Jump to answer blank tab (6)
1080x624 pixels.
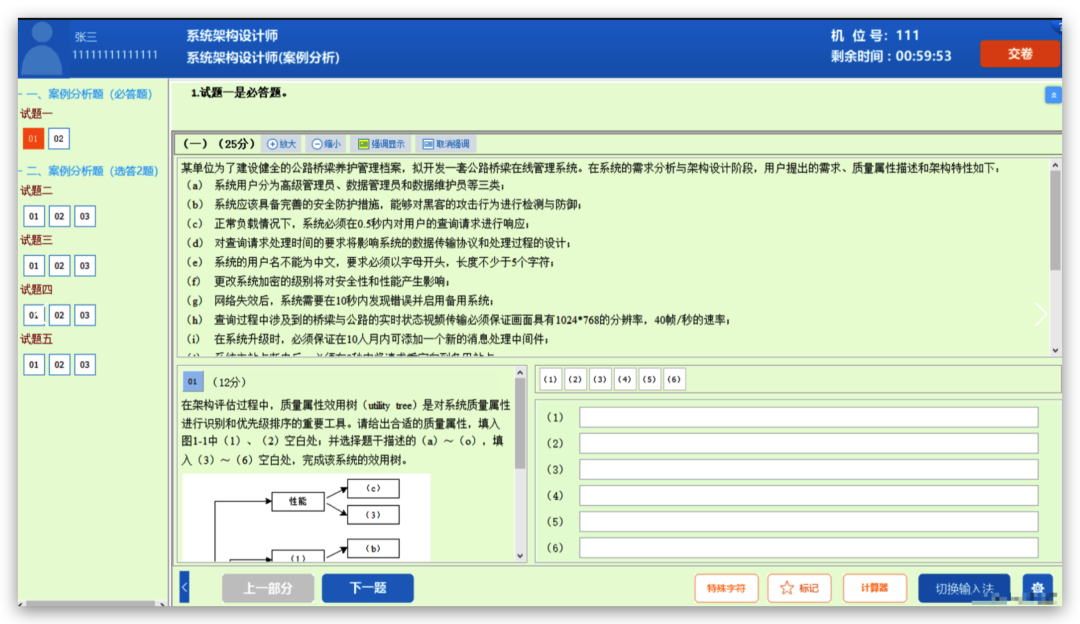tap(674, 379)
